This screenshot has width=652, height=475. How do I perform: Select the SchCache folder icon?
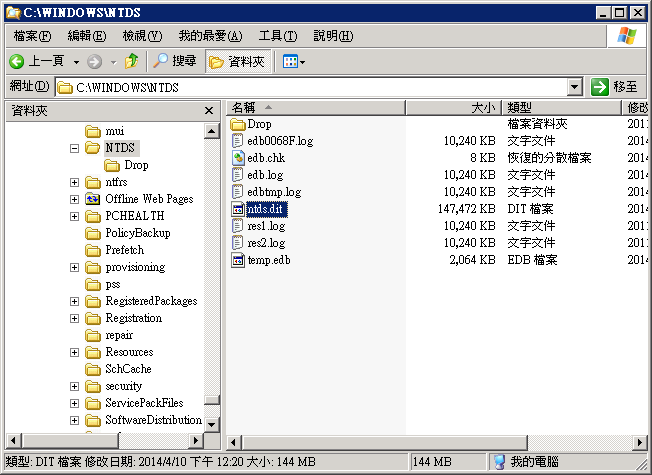(x=93, y=369)
